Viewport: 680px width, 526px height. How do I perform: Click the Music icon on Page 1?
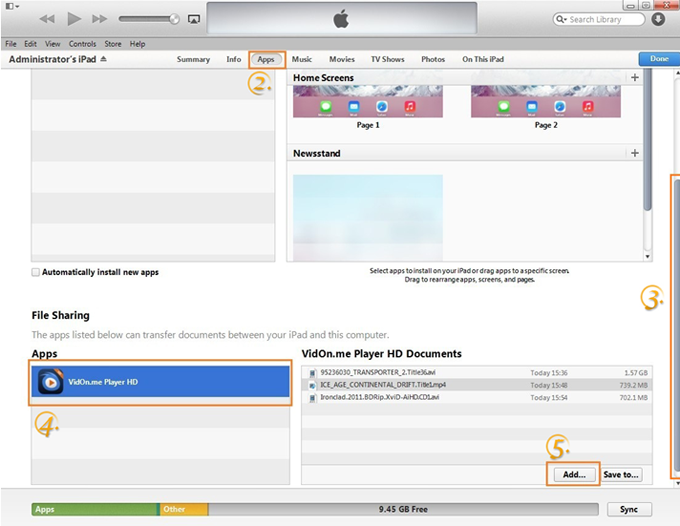coord(410,107)
